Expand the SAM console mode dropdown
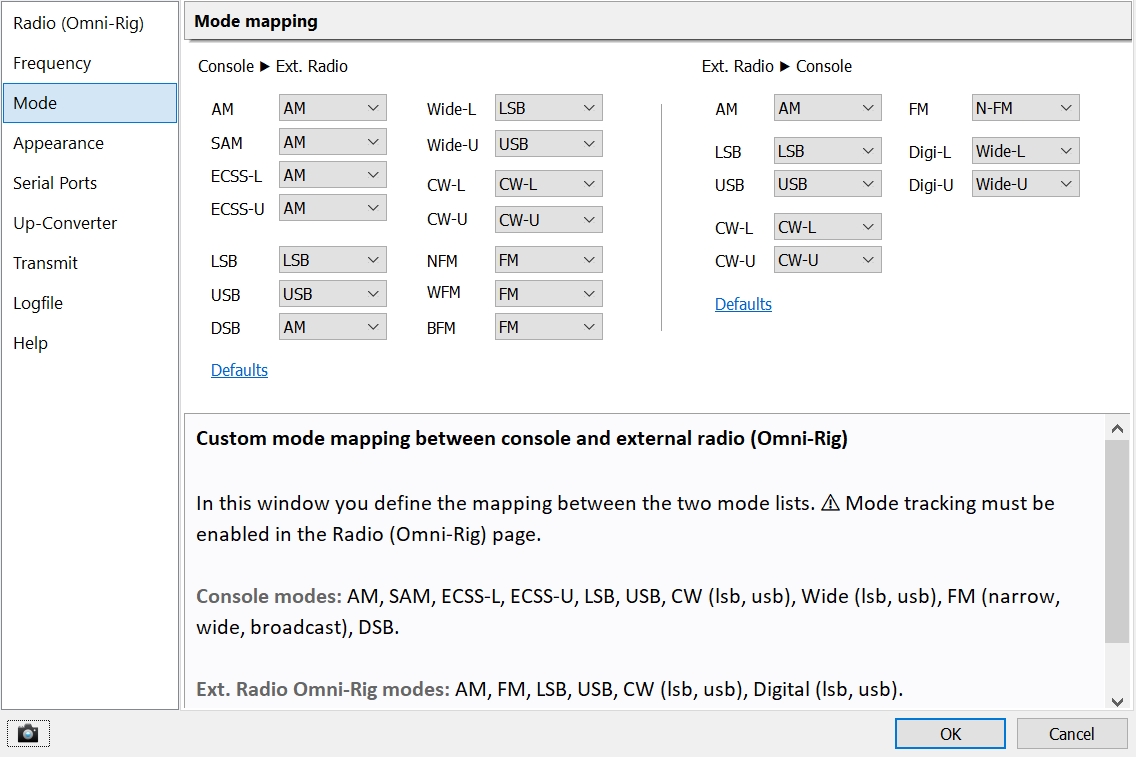The height and width of the screenshot is (757, 1136). pos(332,142)
